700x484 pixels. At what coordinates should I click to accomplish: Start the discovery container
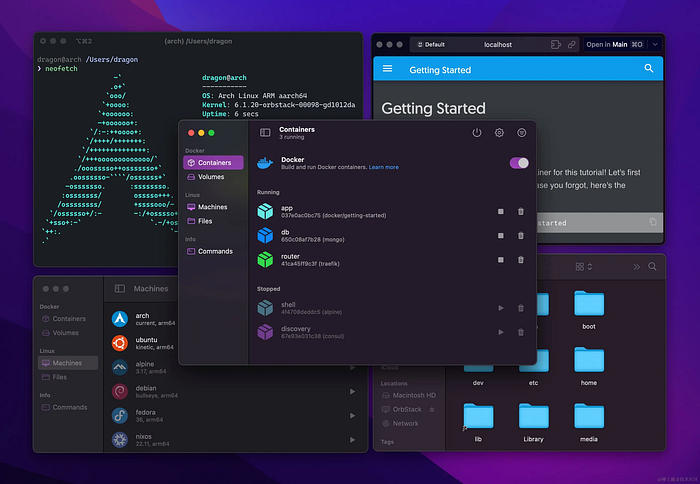501,332
